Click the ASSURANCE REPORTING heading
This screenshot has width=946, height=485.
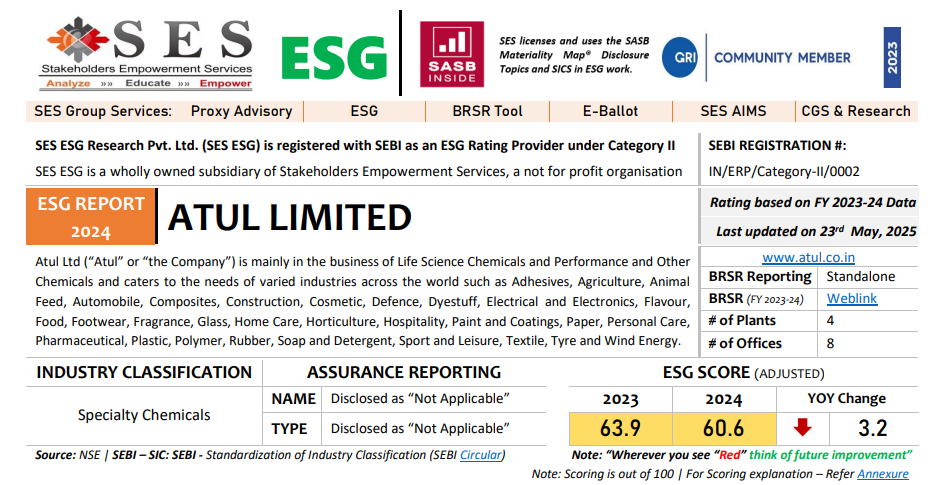tap(404, 372)
